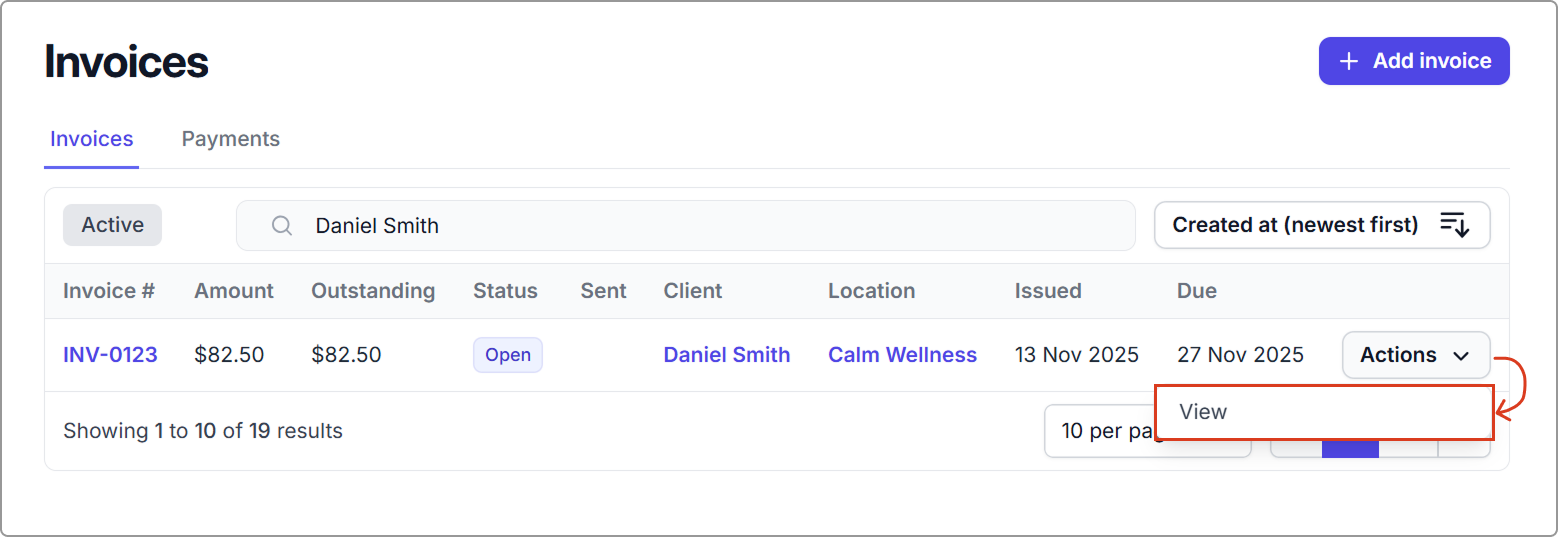
Task: Open Calm Wellness location link
Action: [x=902, y=355]
